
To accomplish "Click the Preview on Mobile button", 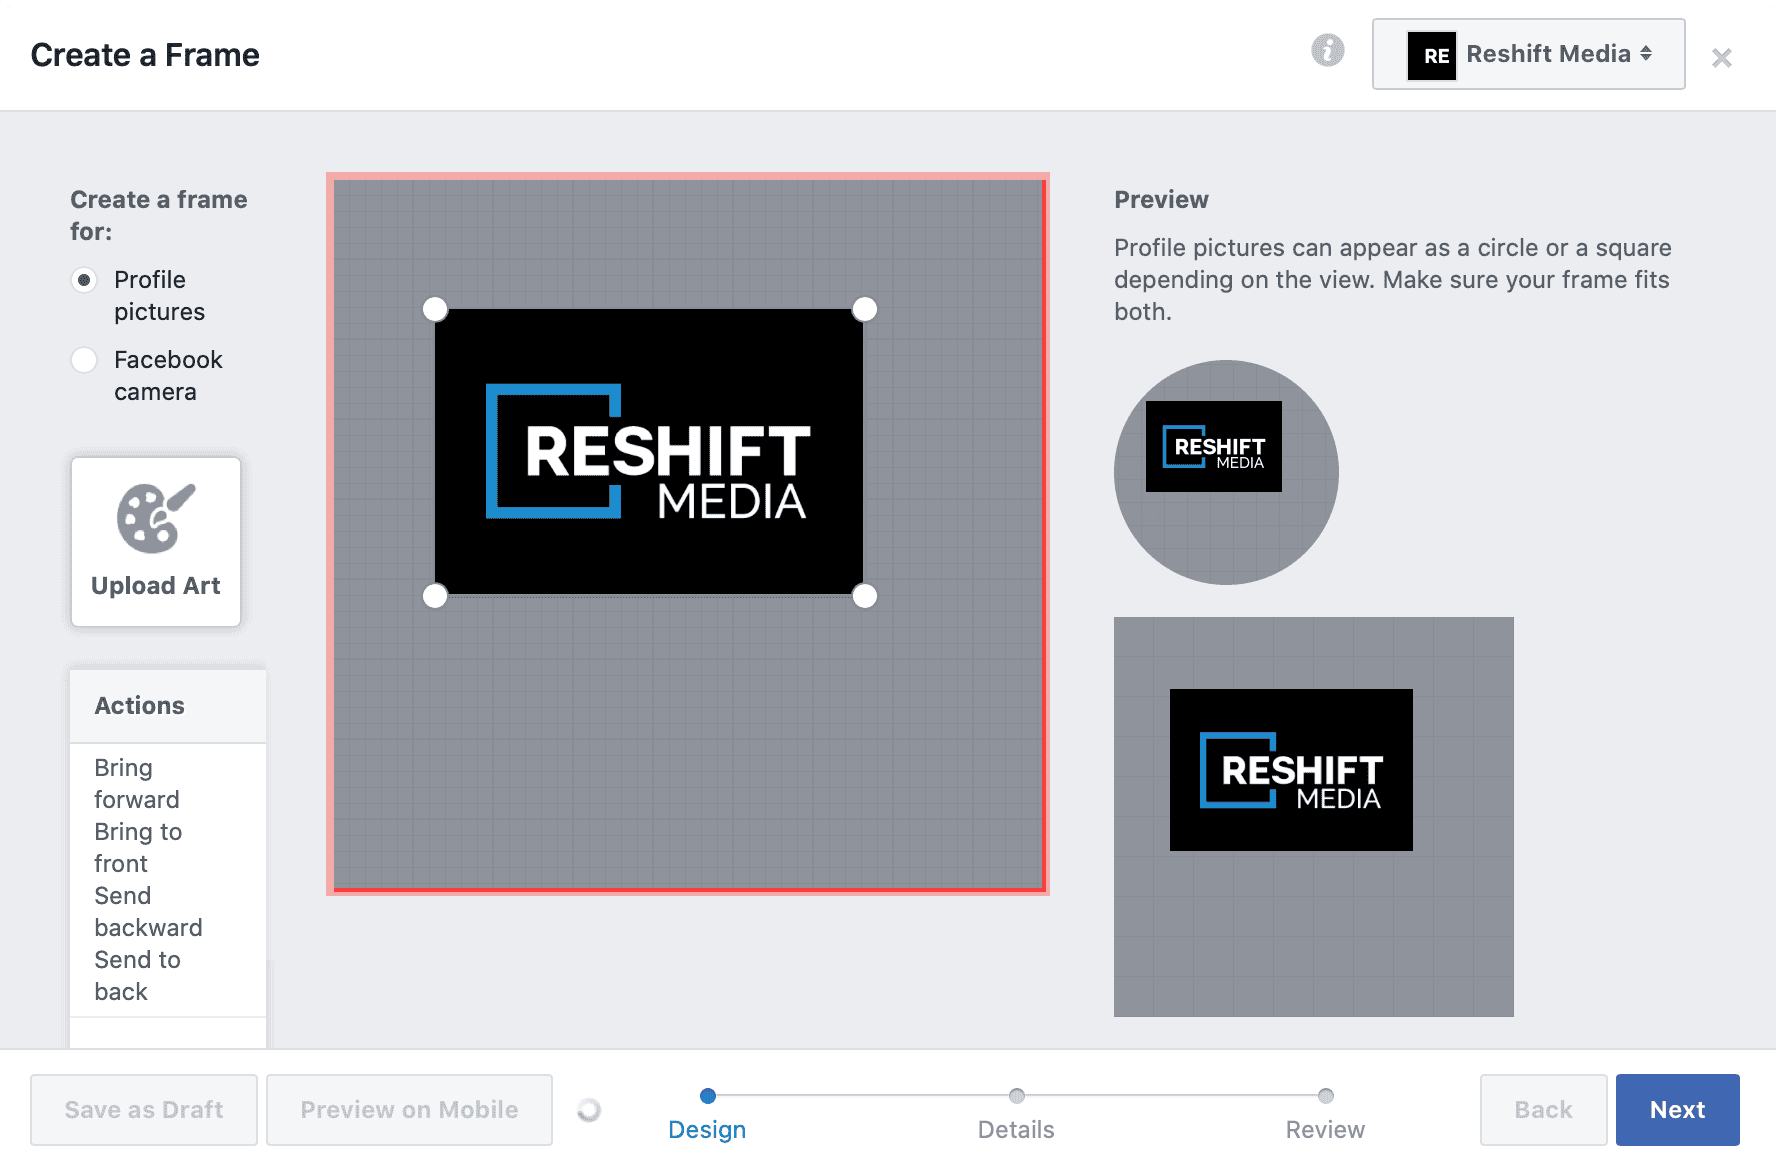I will point(409,1109).
